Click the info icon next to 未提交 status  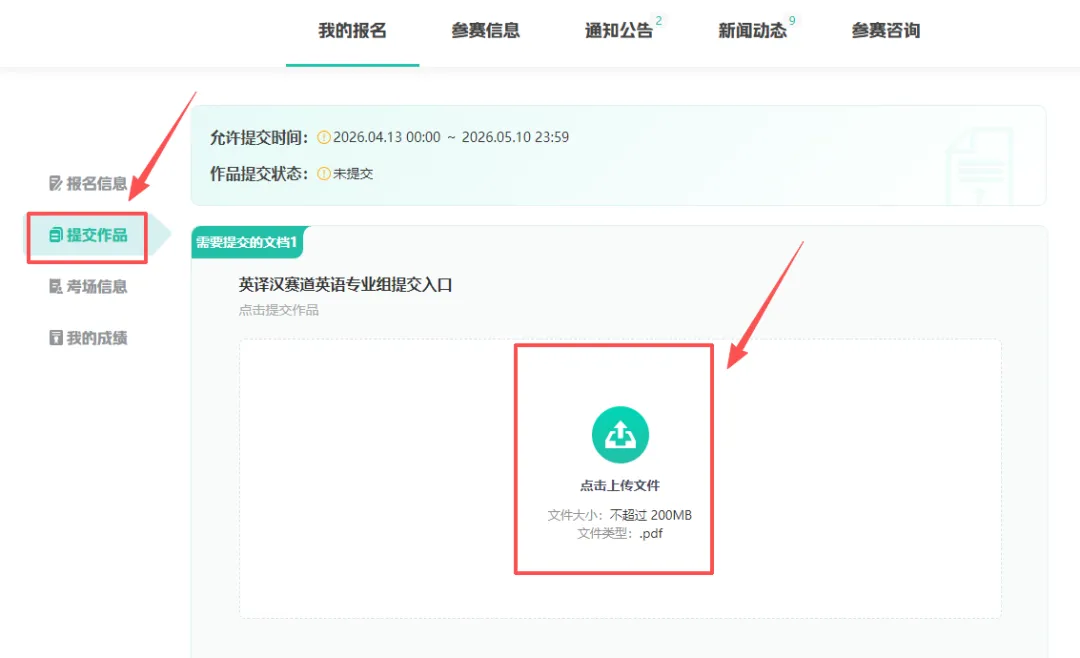(x=325, y=176)
